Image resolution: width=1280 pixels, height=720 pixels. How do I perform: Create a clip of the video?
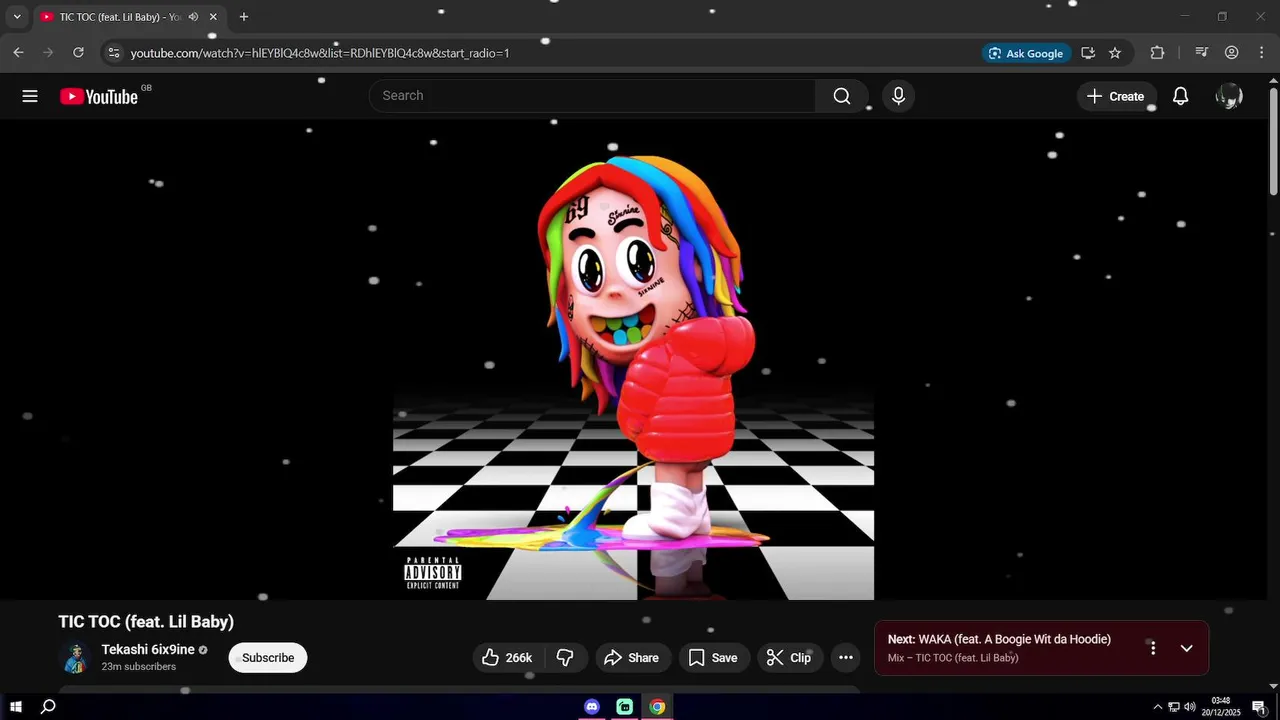(x=789, y=657)
